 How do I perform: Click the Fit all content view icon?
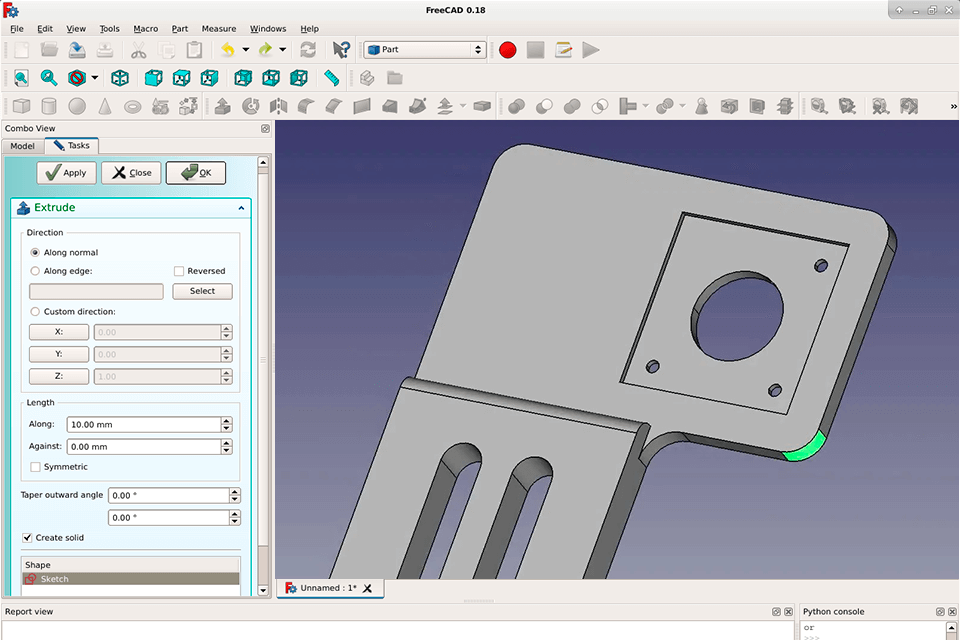click(x=21, y=78)
